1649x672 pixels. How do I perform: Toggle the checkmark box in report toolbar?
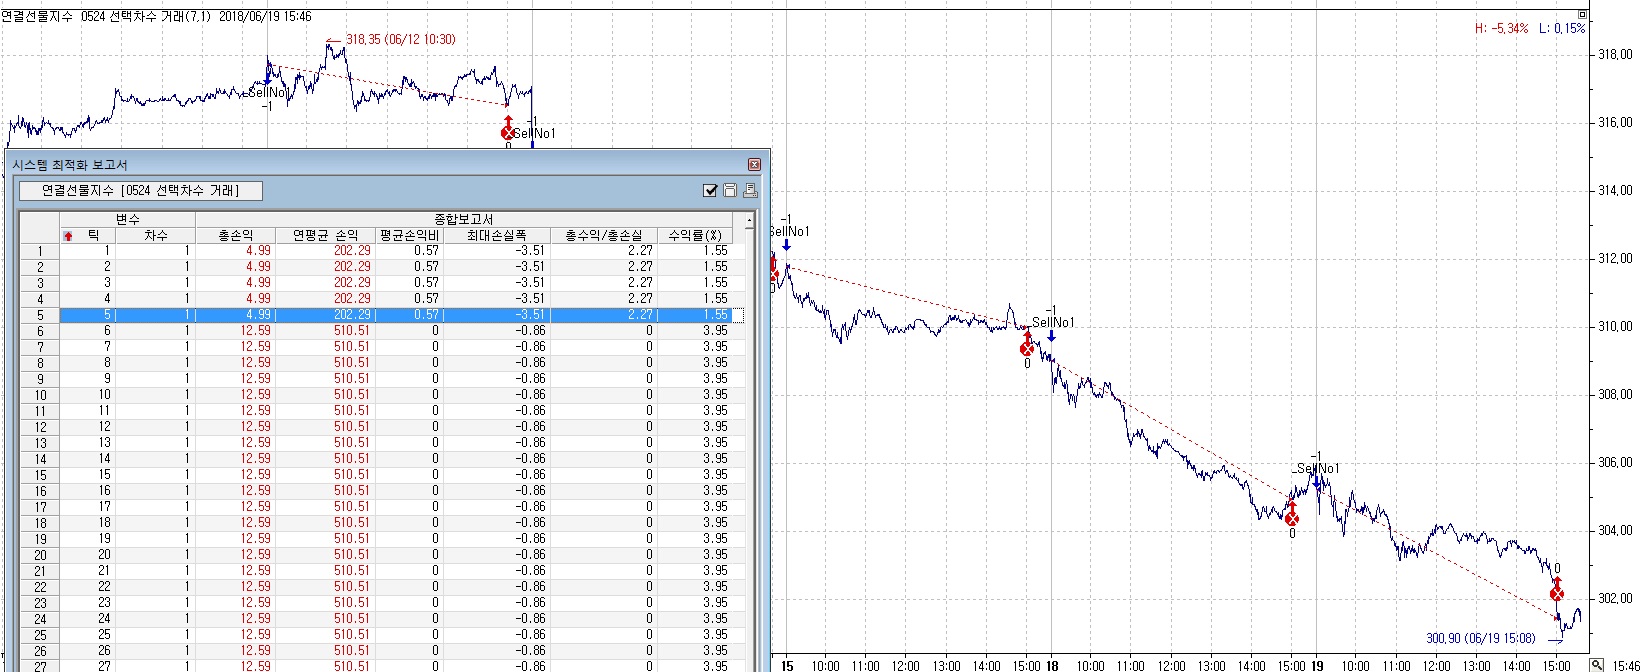[x=710, y=190]
